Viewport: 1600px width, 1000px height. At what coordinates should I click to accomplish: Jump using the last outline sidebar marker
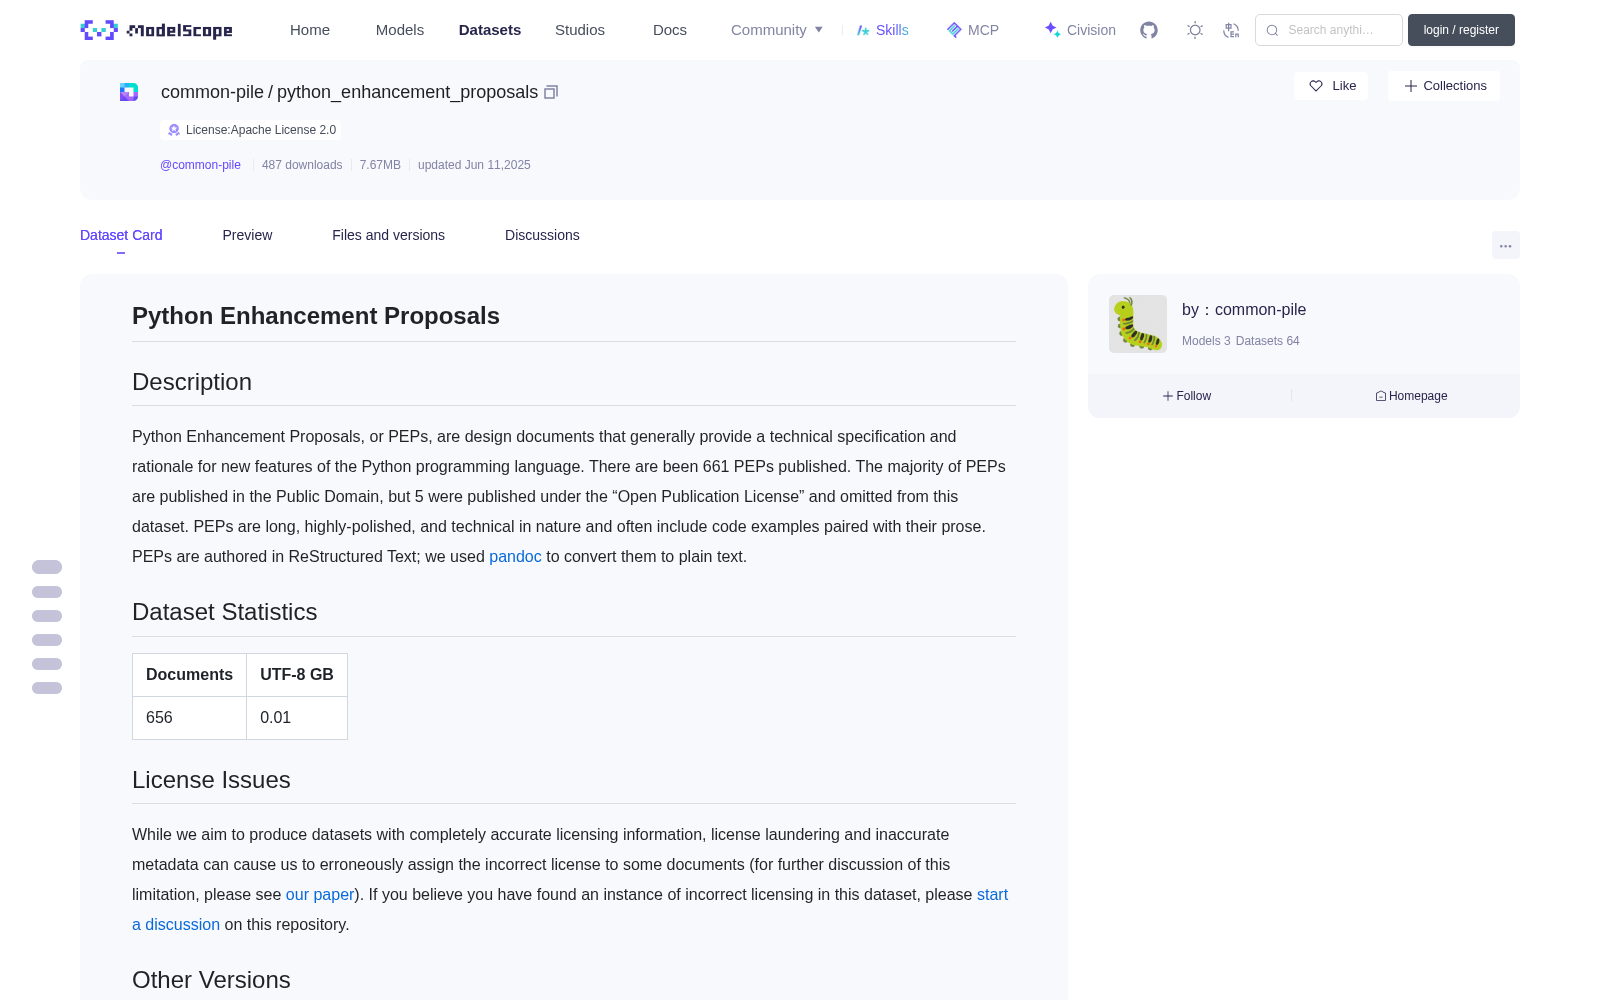(x=47, y=688)
